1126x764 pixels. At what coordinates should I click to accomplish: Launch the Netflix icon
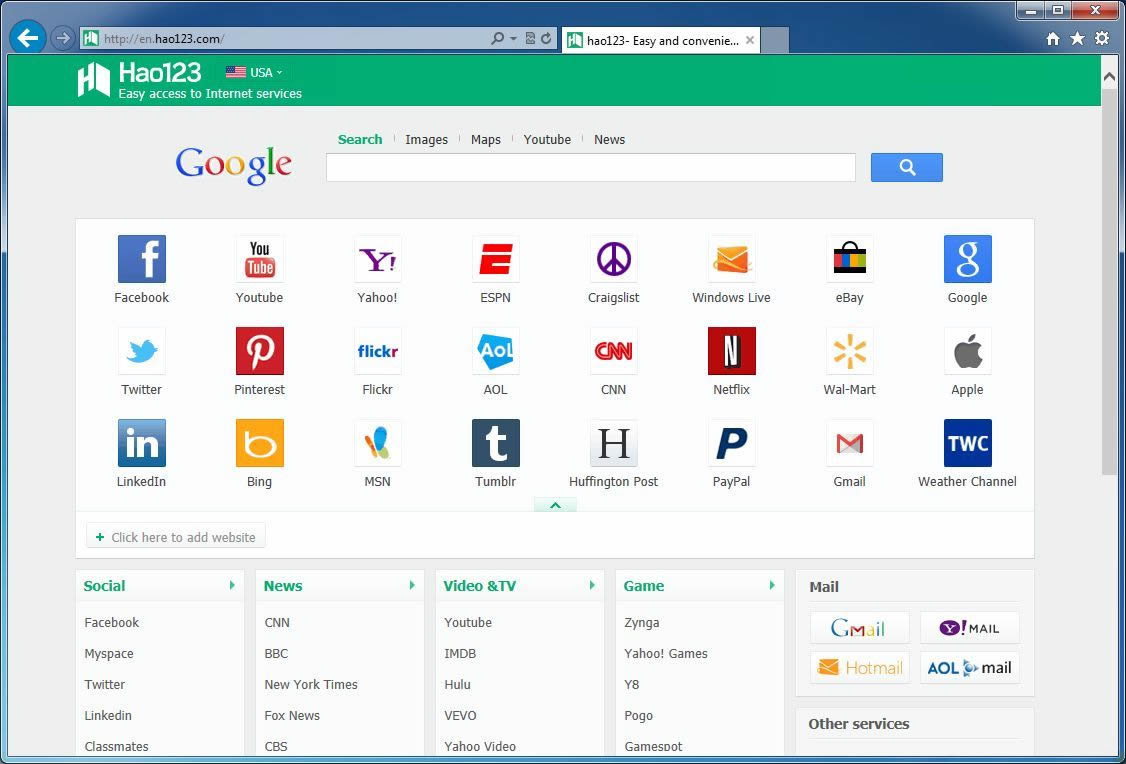click(731, 350)
